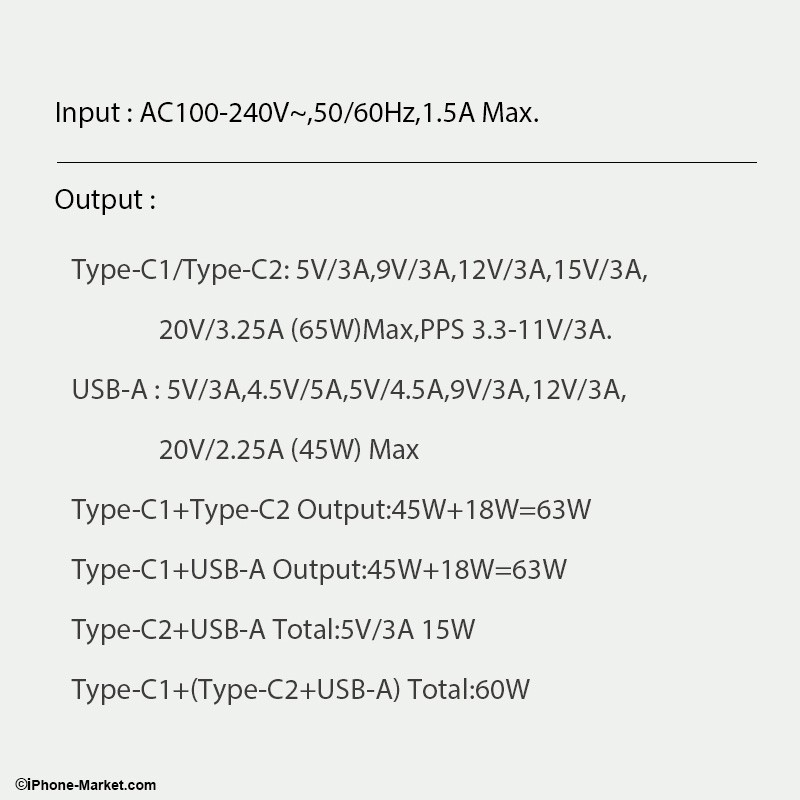Click the 'Type-C1/Type-C2:' label
This screenshot has height=800, width=800.
180,270
